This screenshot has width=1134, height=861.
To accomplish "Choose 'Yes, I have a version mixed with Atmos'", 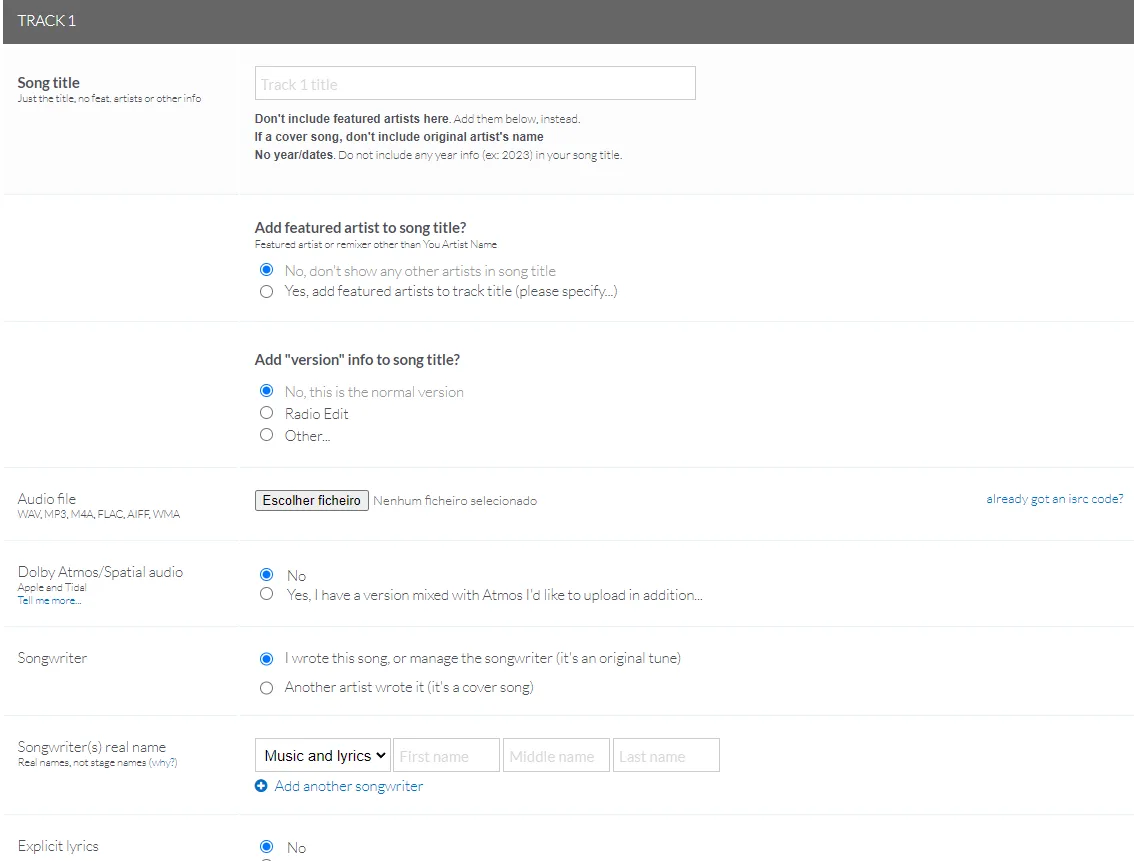I will tap(266, 594).
